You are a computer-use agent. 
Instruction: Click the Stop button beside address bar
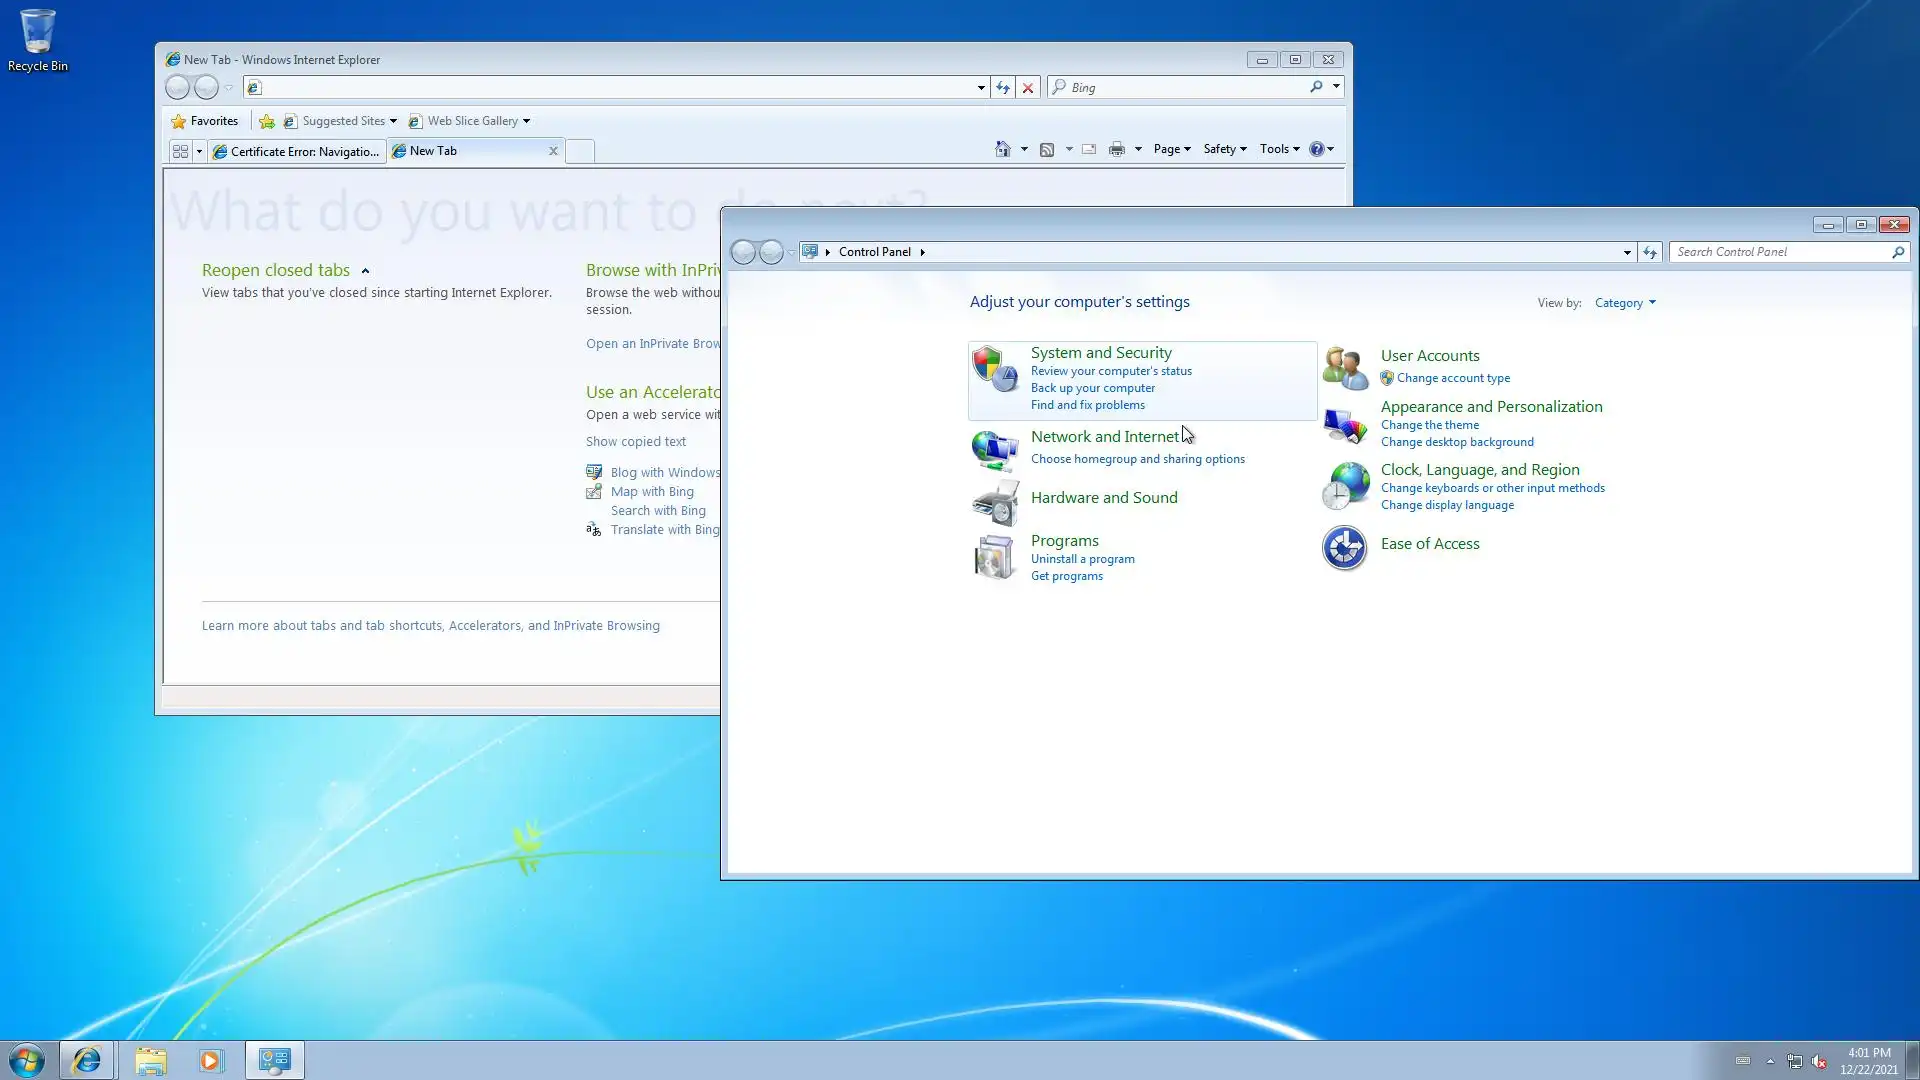point(1027,88)
